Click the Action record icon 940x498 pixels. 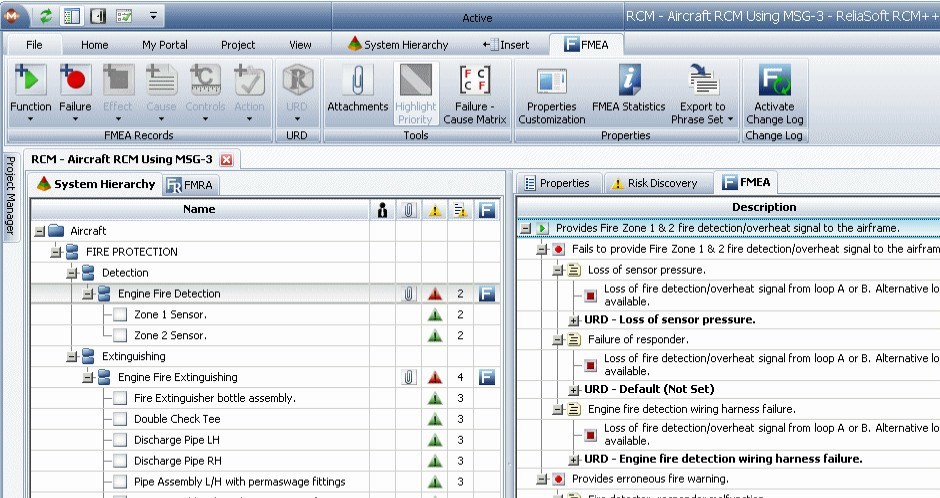point(249,80)
